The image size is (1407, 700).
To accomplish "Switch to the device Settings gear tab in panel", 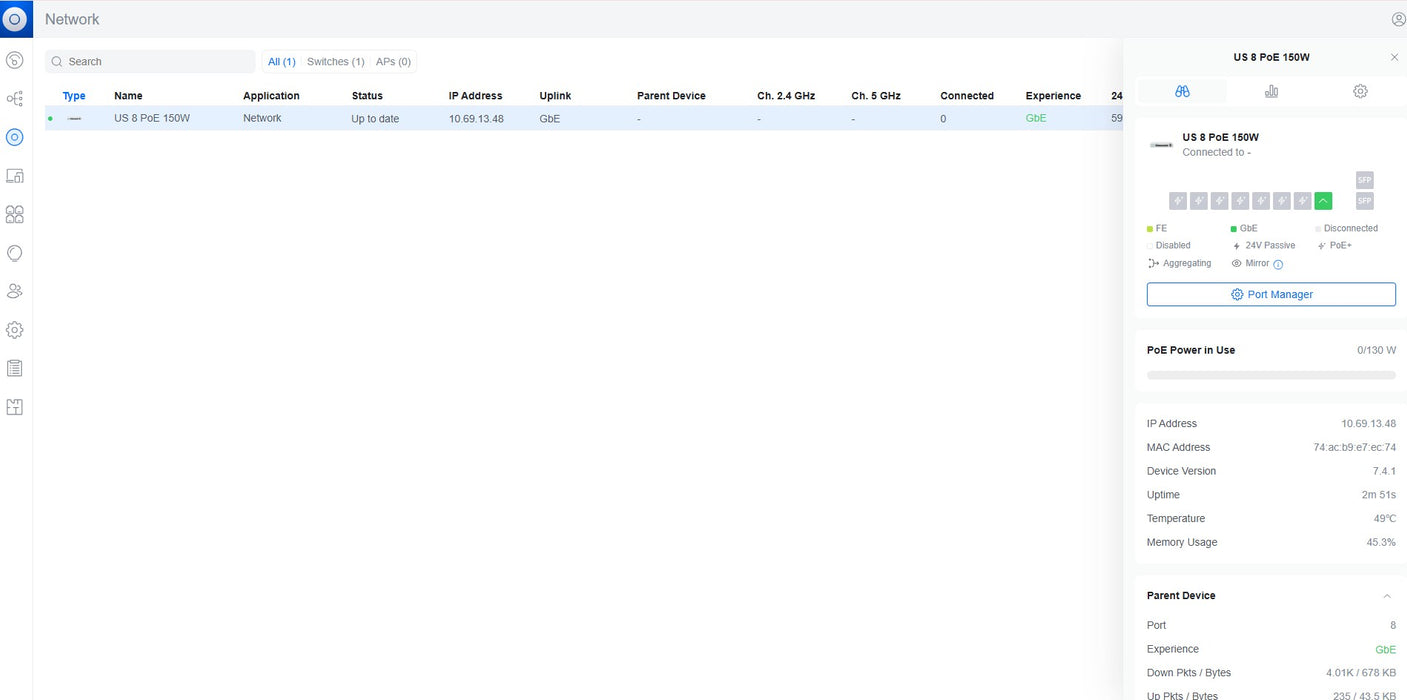I will click(1360, 91).
